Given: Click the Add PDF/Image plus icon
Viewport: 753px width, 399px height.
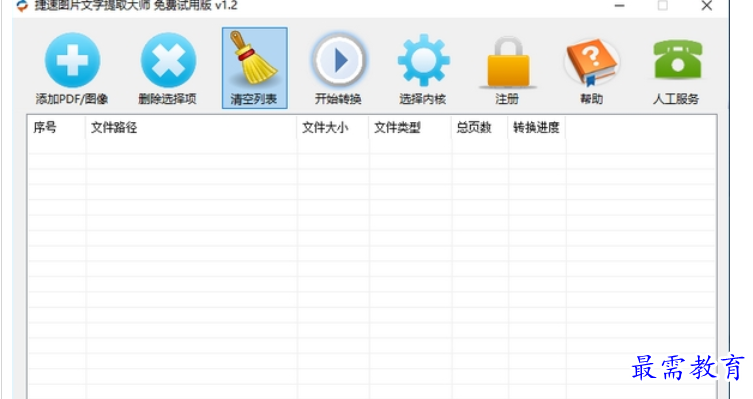Looking at the screenshot, I should [72, 60].
